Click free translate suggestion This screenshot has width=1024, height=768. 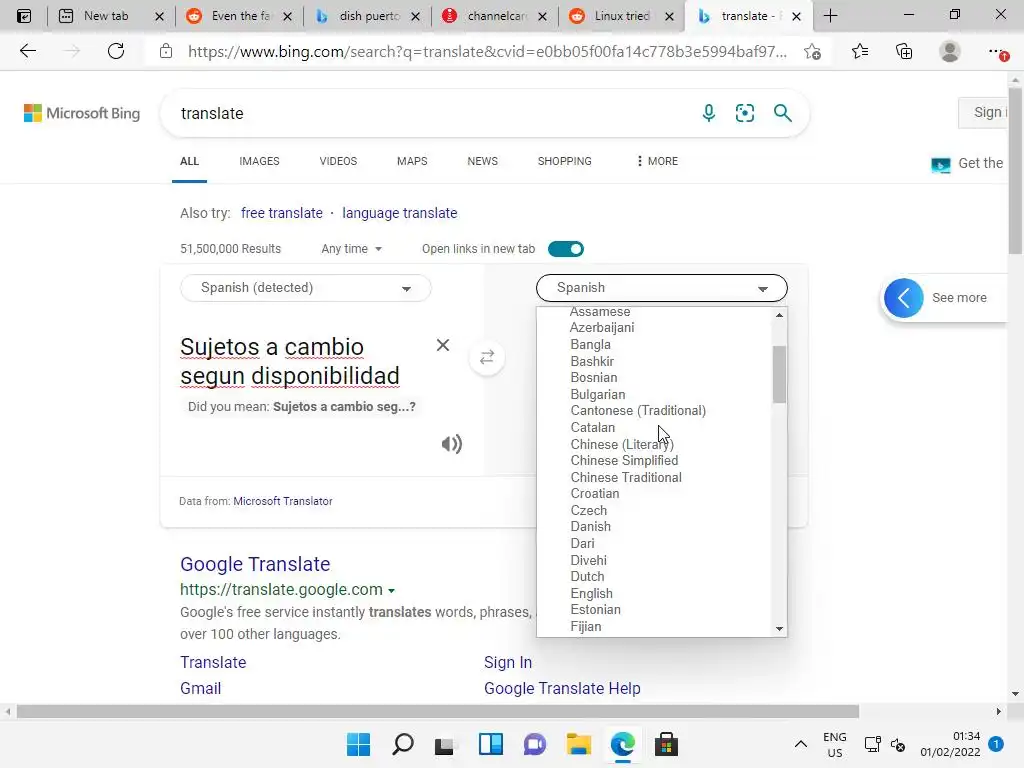point(281,213)
